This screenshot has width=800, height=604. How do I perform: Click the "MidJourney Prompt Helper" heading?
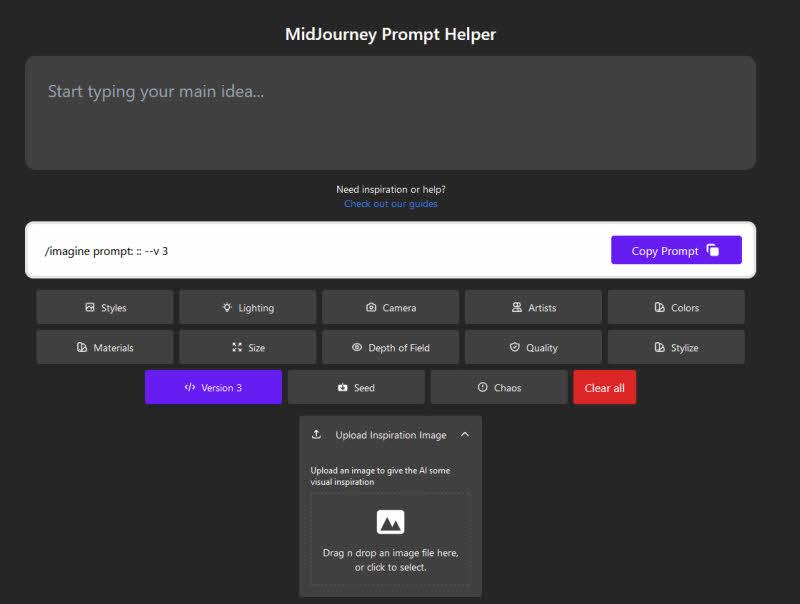click(x=390, y=34)
